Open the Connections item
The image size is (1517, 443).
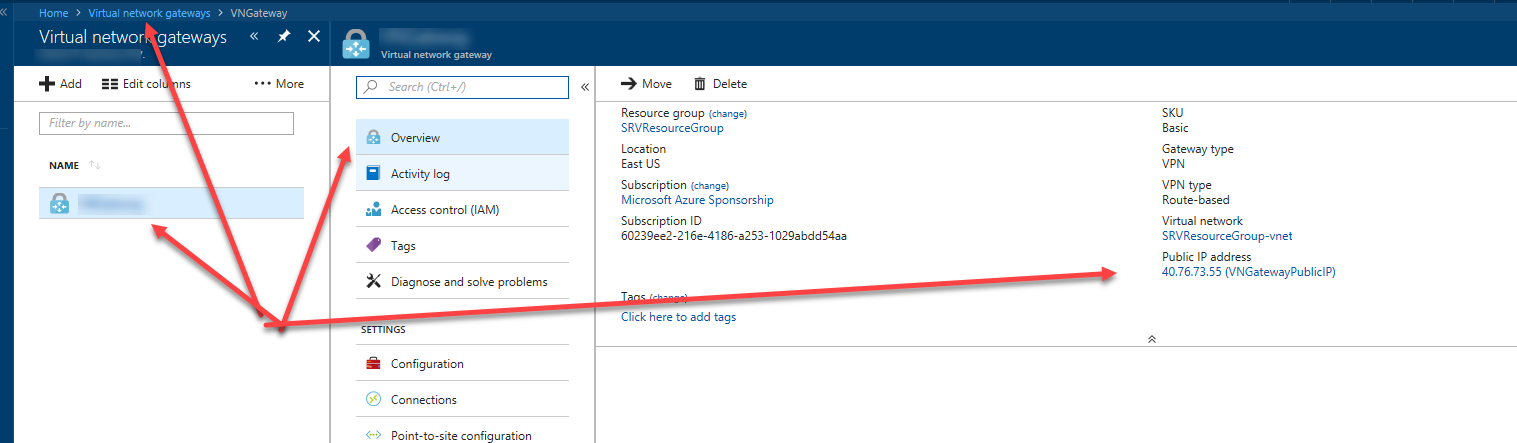[423, 400]
